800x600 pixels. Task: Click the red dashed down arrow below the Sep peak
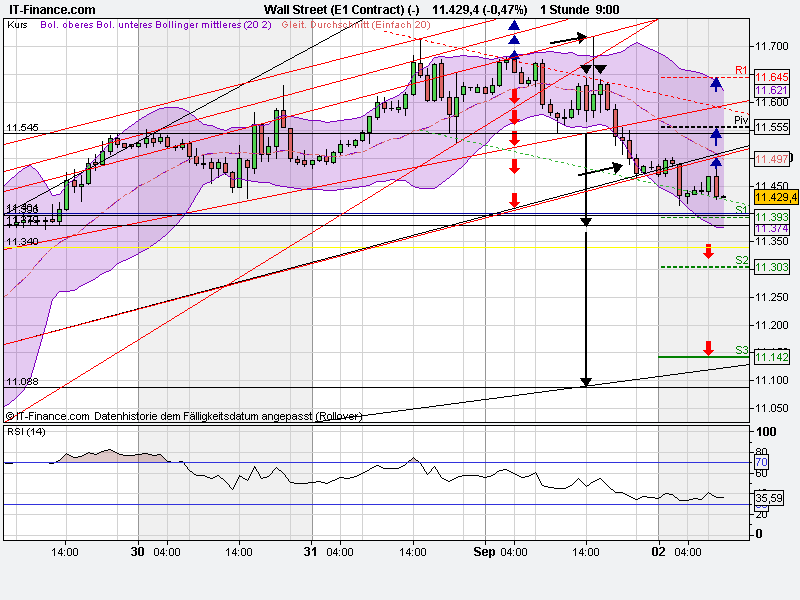(515, 150)
